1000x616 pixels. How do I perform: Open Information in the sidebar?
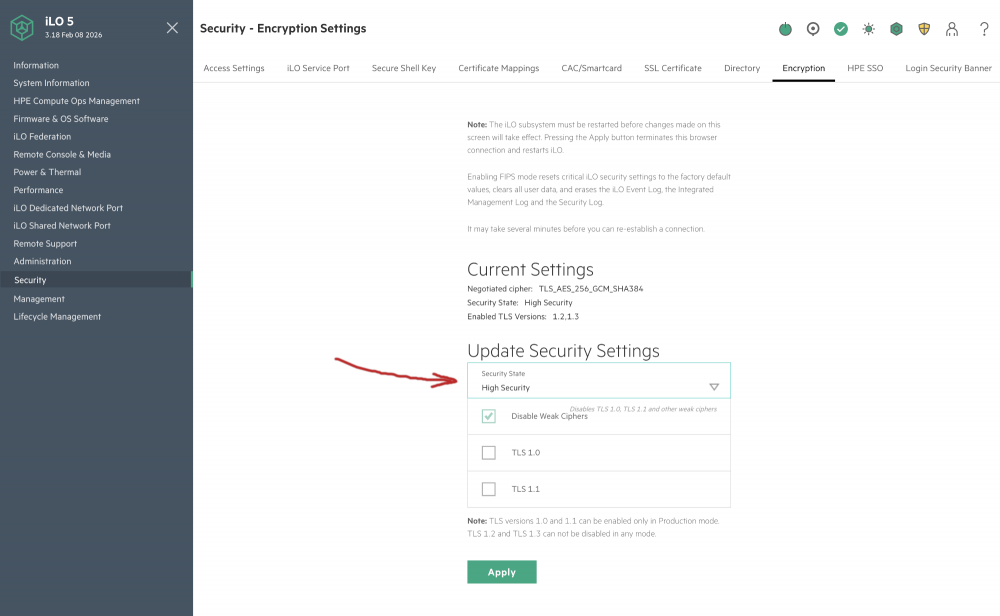coord(36,65)
